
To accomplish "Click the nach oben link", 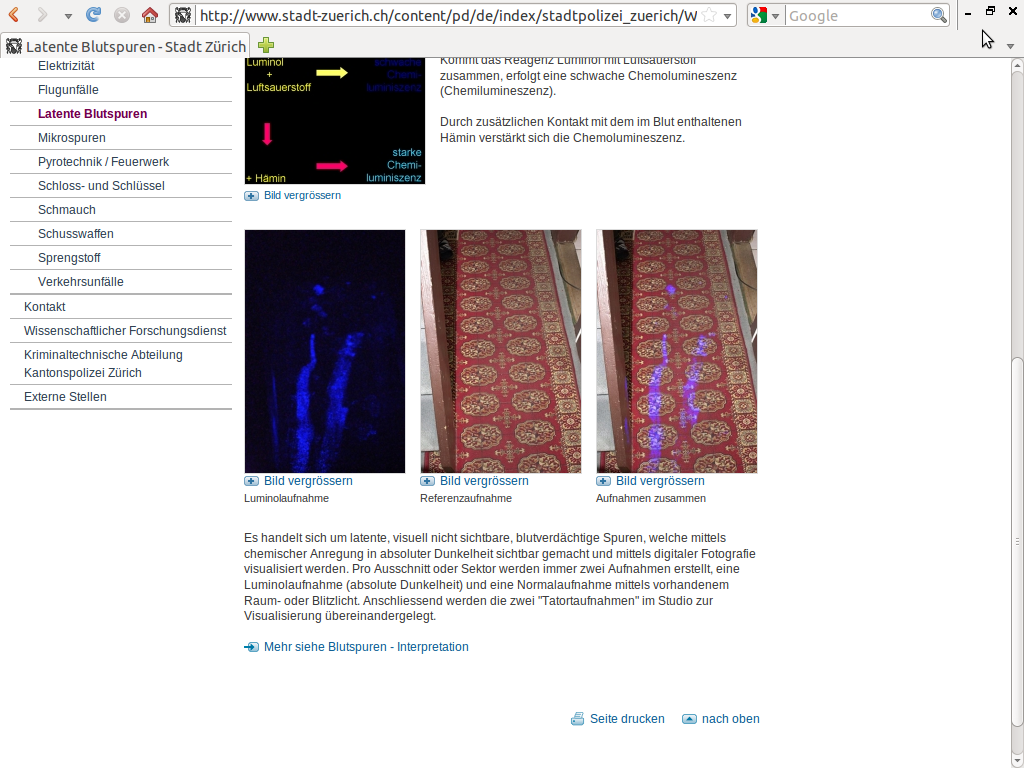I will point(730,719).
